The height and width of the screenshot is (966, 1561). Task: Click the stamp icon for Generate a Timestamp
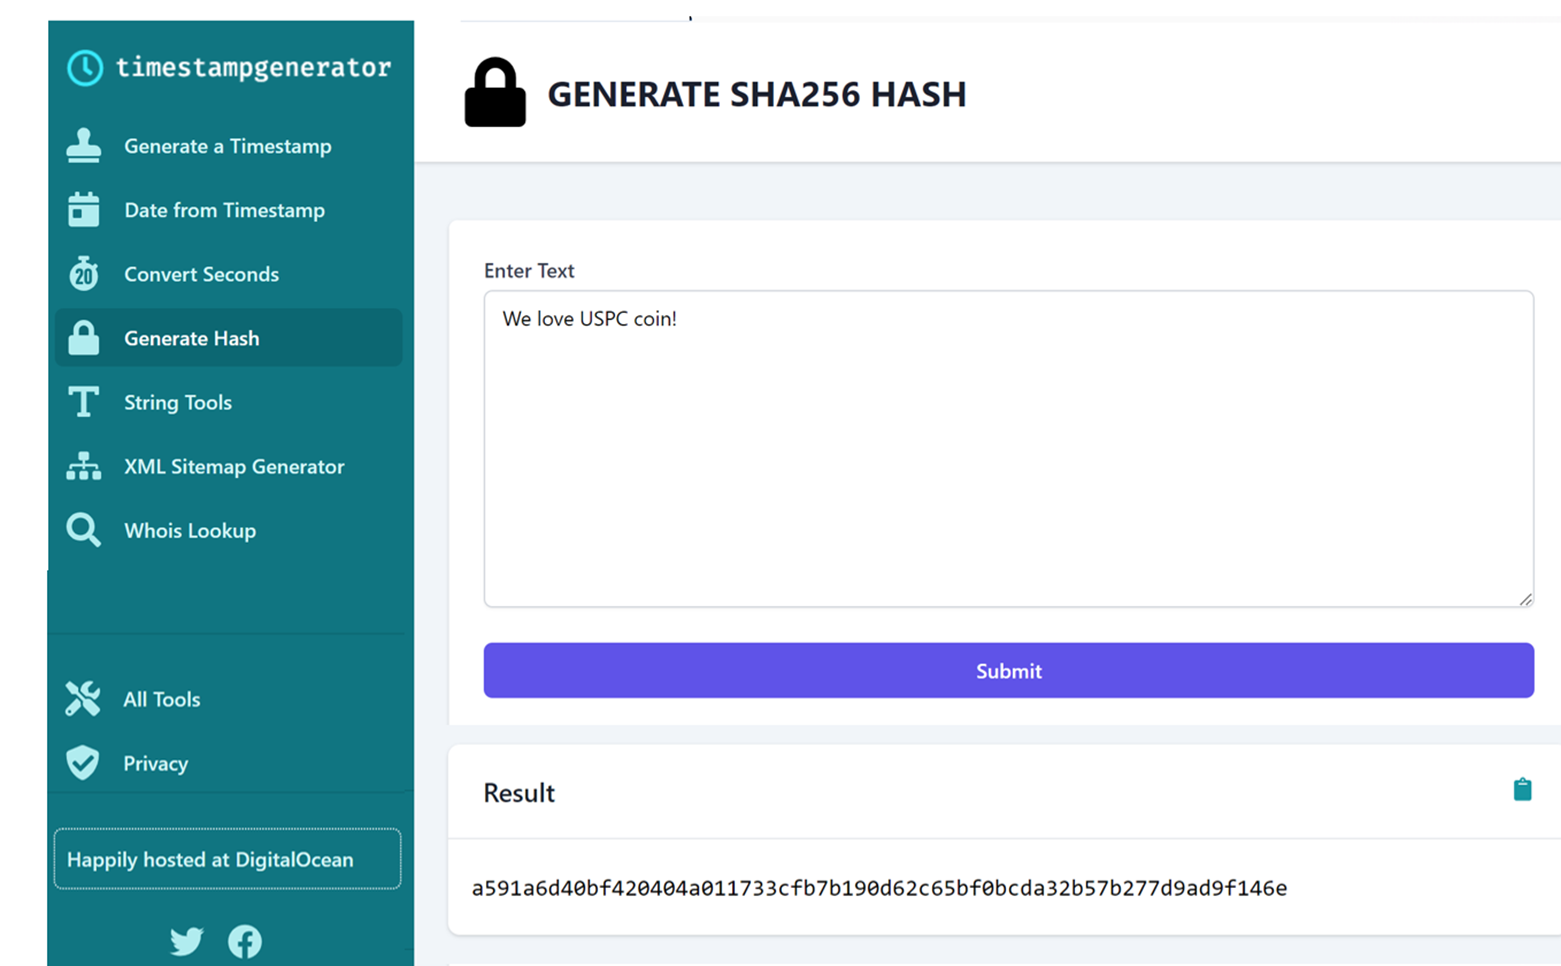pos(84,146)
